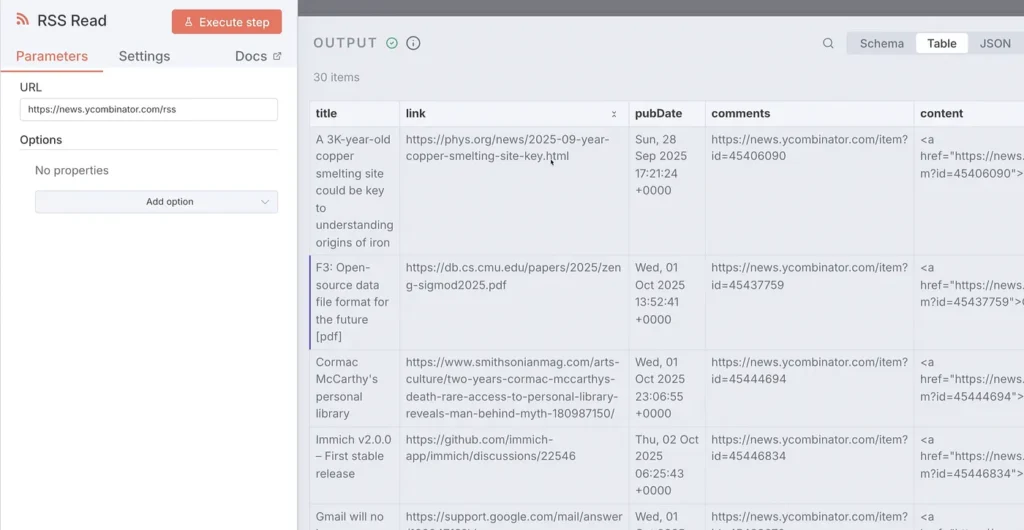Click the search icon in the output panel
Viewport: 1024px width, 530px height.
coord(828,43)
